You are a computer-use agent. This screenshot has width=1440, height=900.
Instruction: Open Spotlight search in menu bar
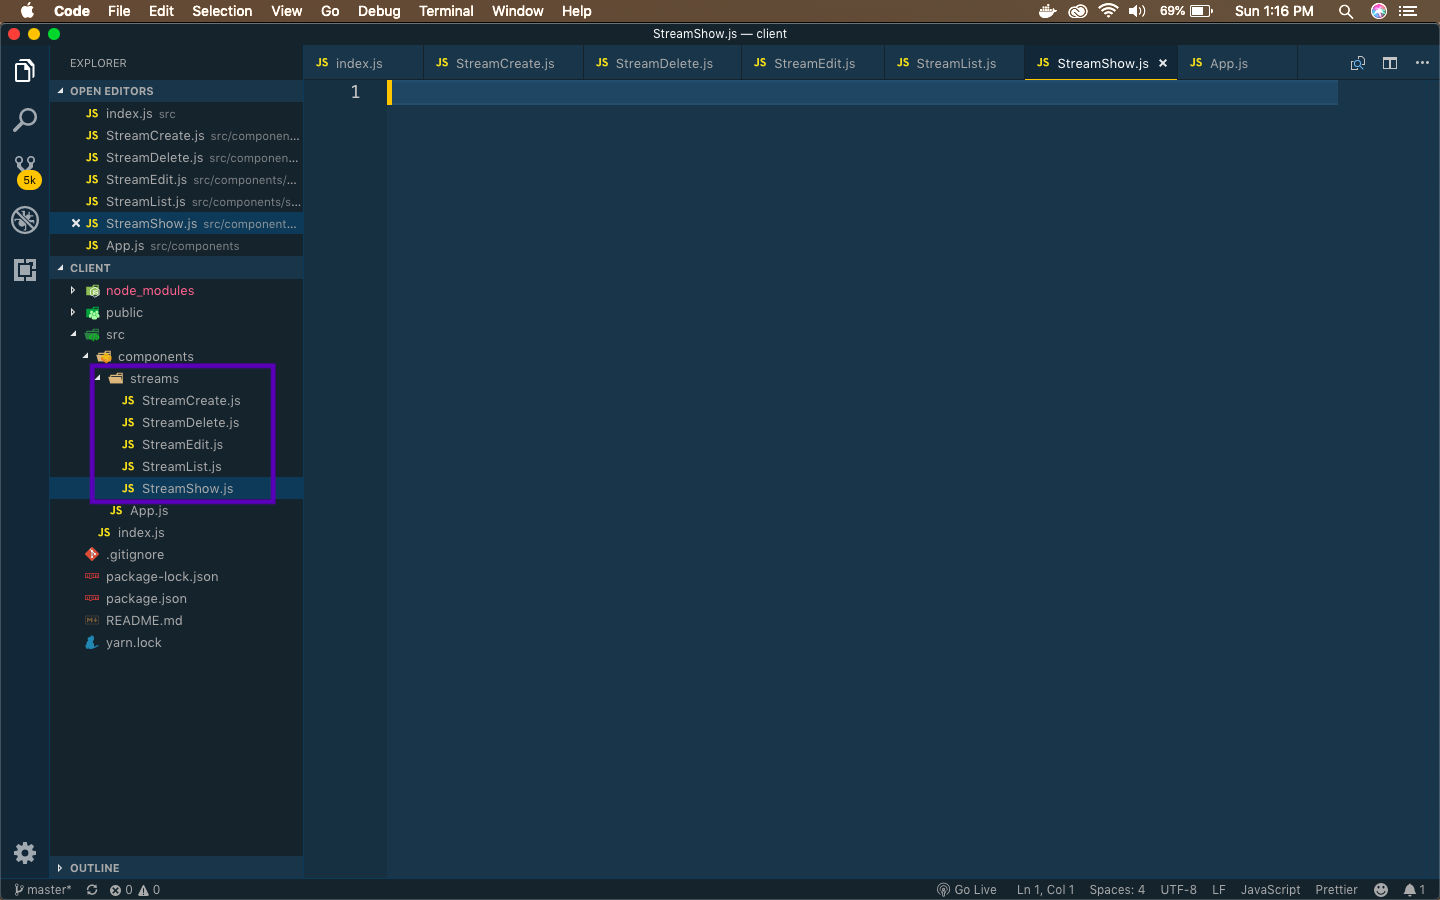(1346, 11)
